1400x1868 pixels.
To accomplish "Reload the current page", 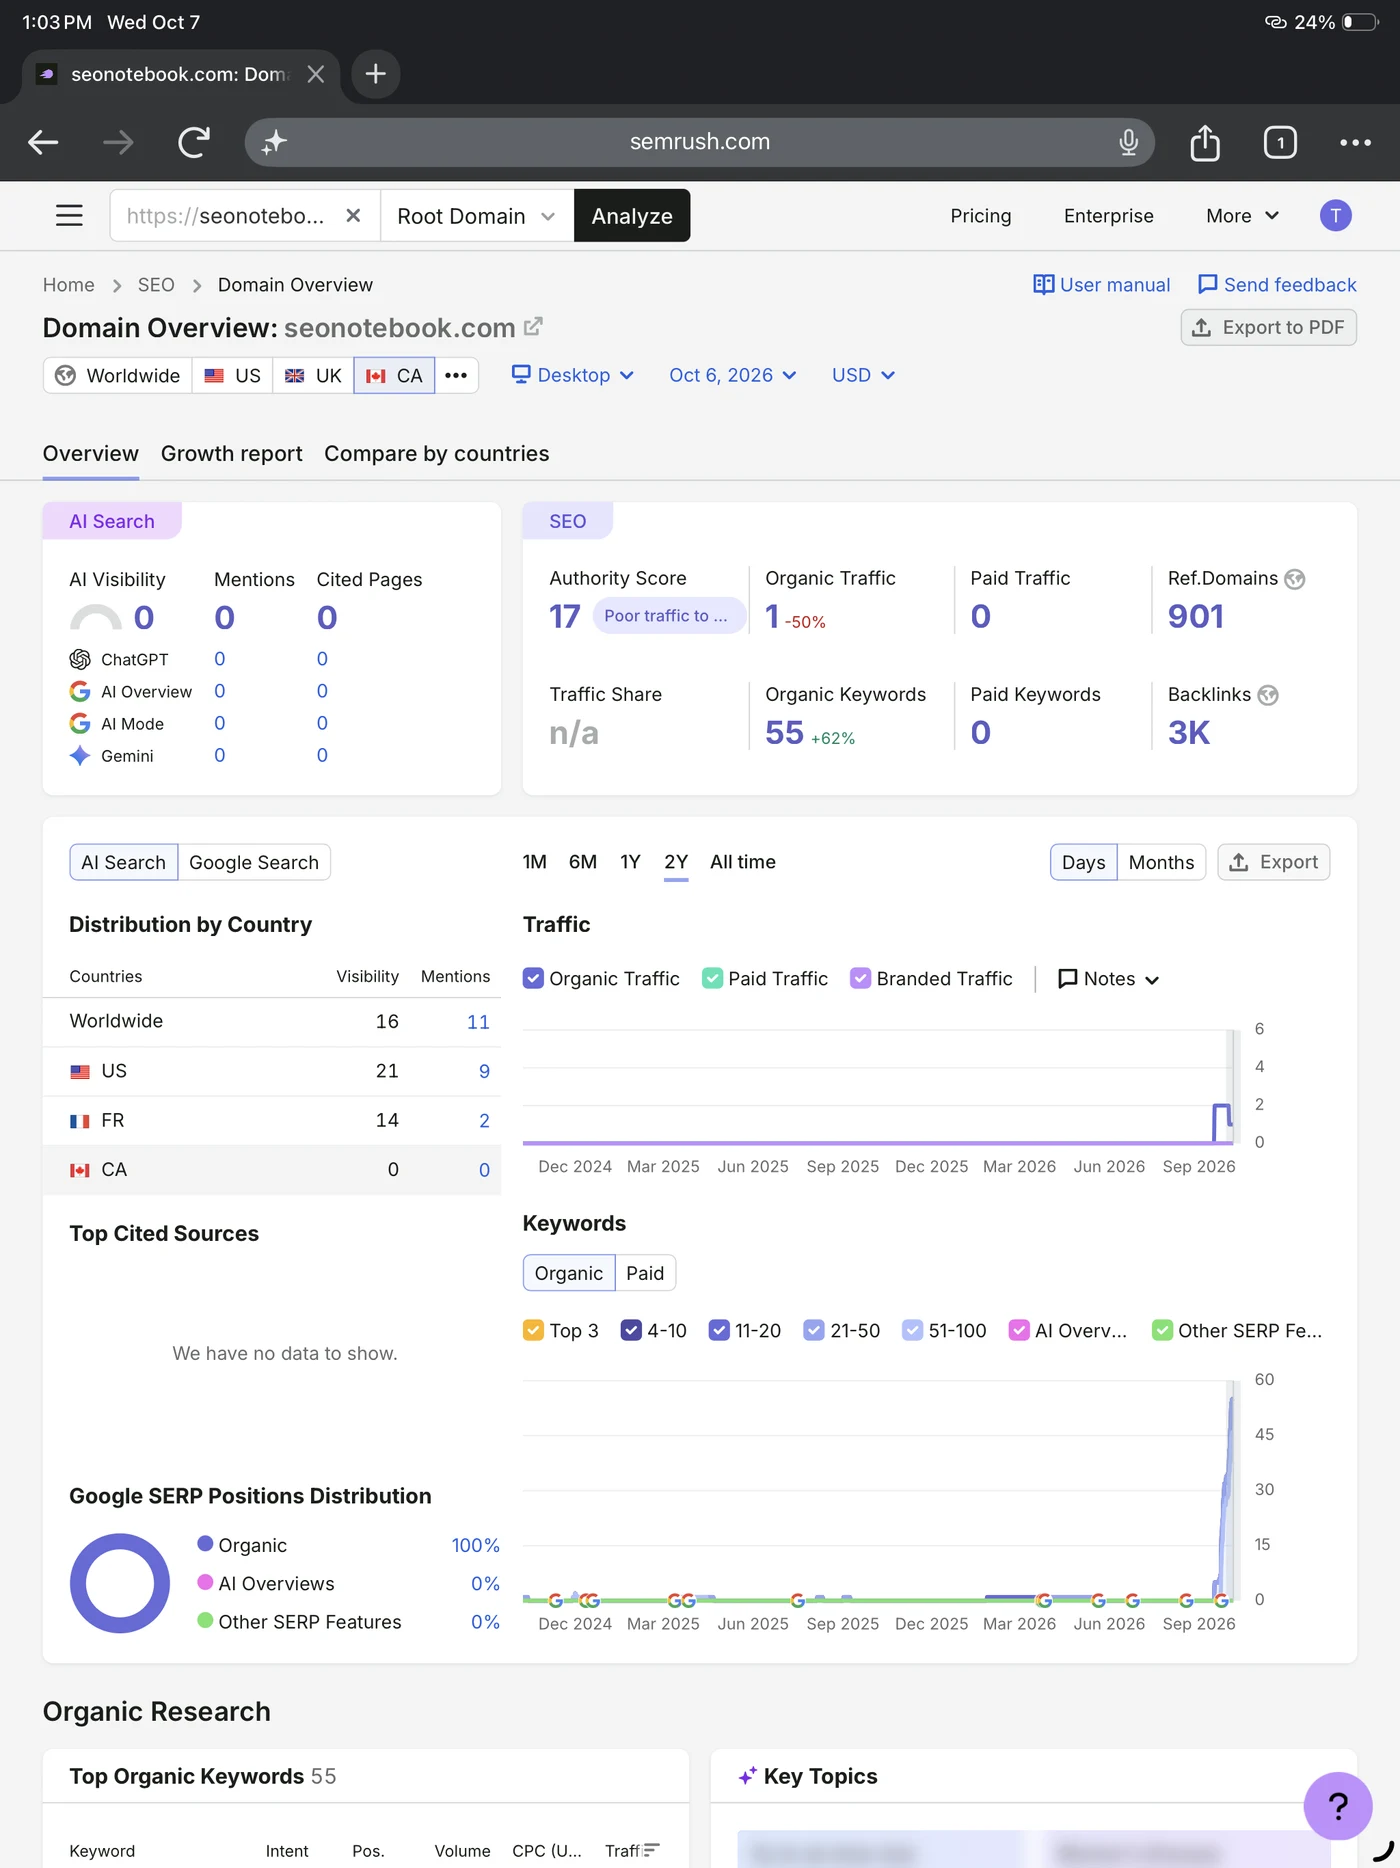I will click(x=194, y=142).
